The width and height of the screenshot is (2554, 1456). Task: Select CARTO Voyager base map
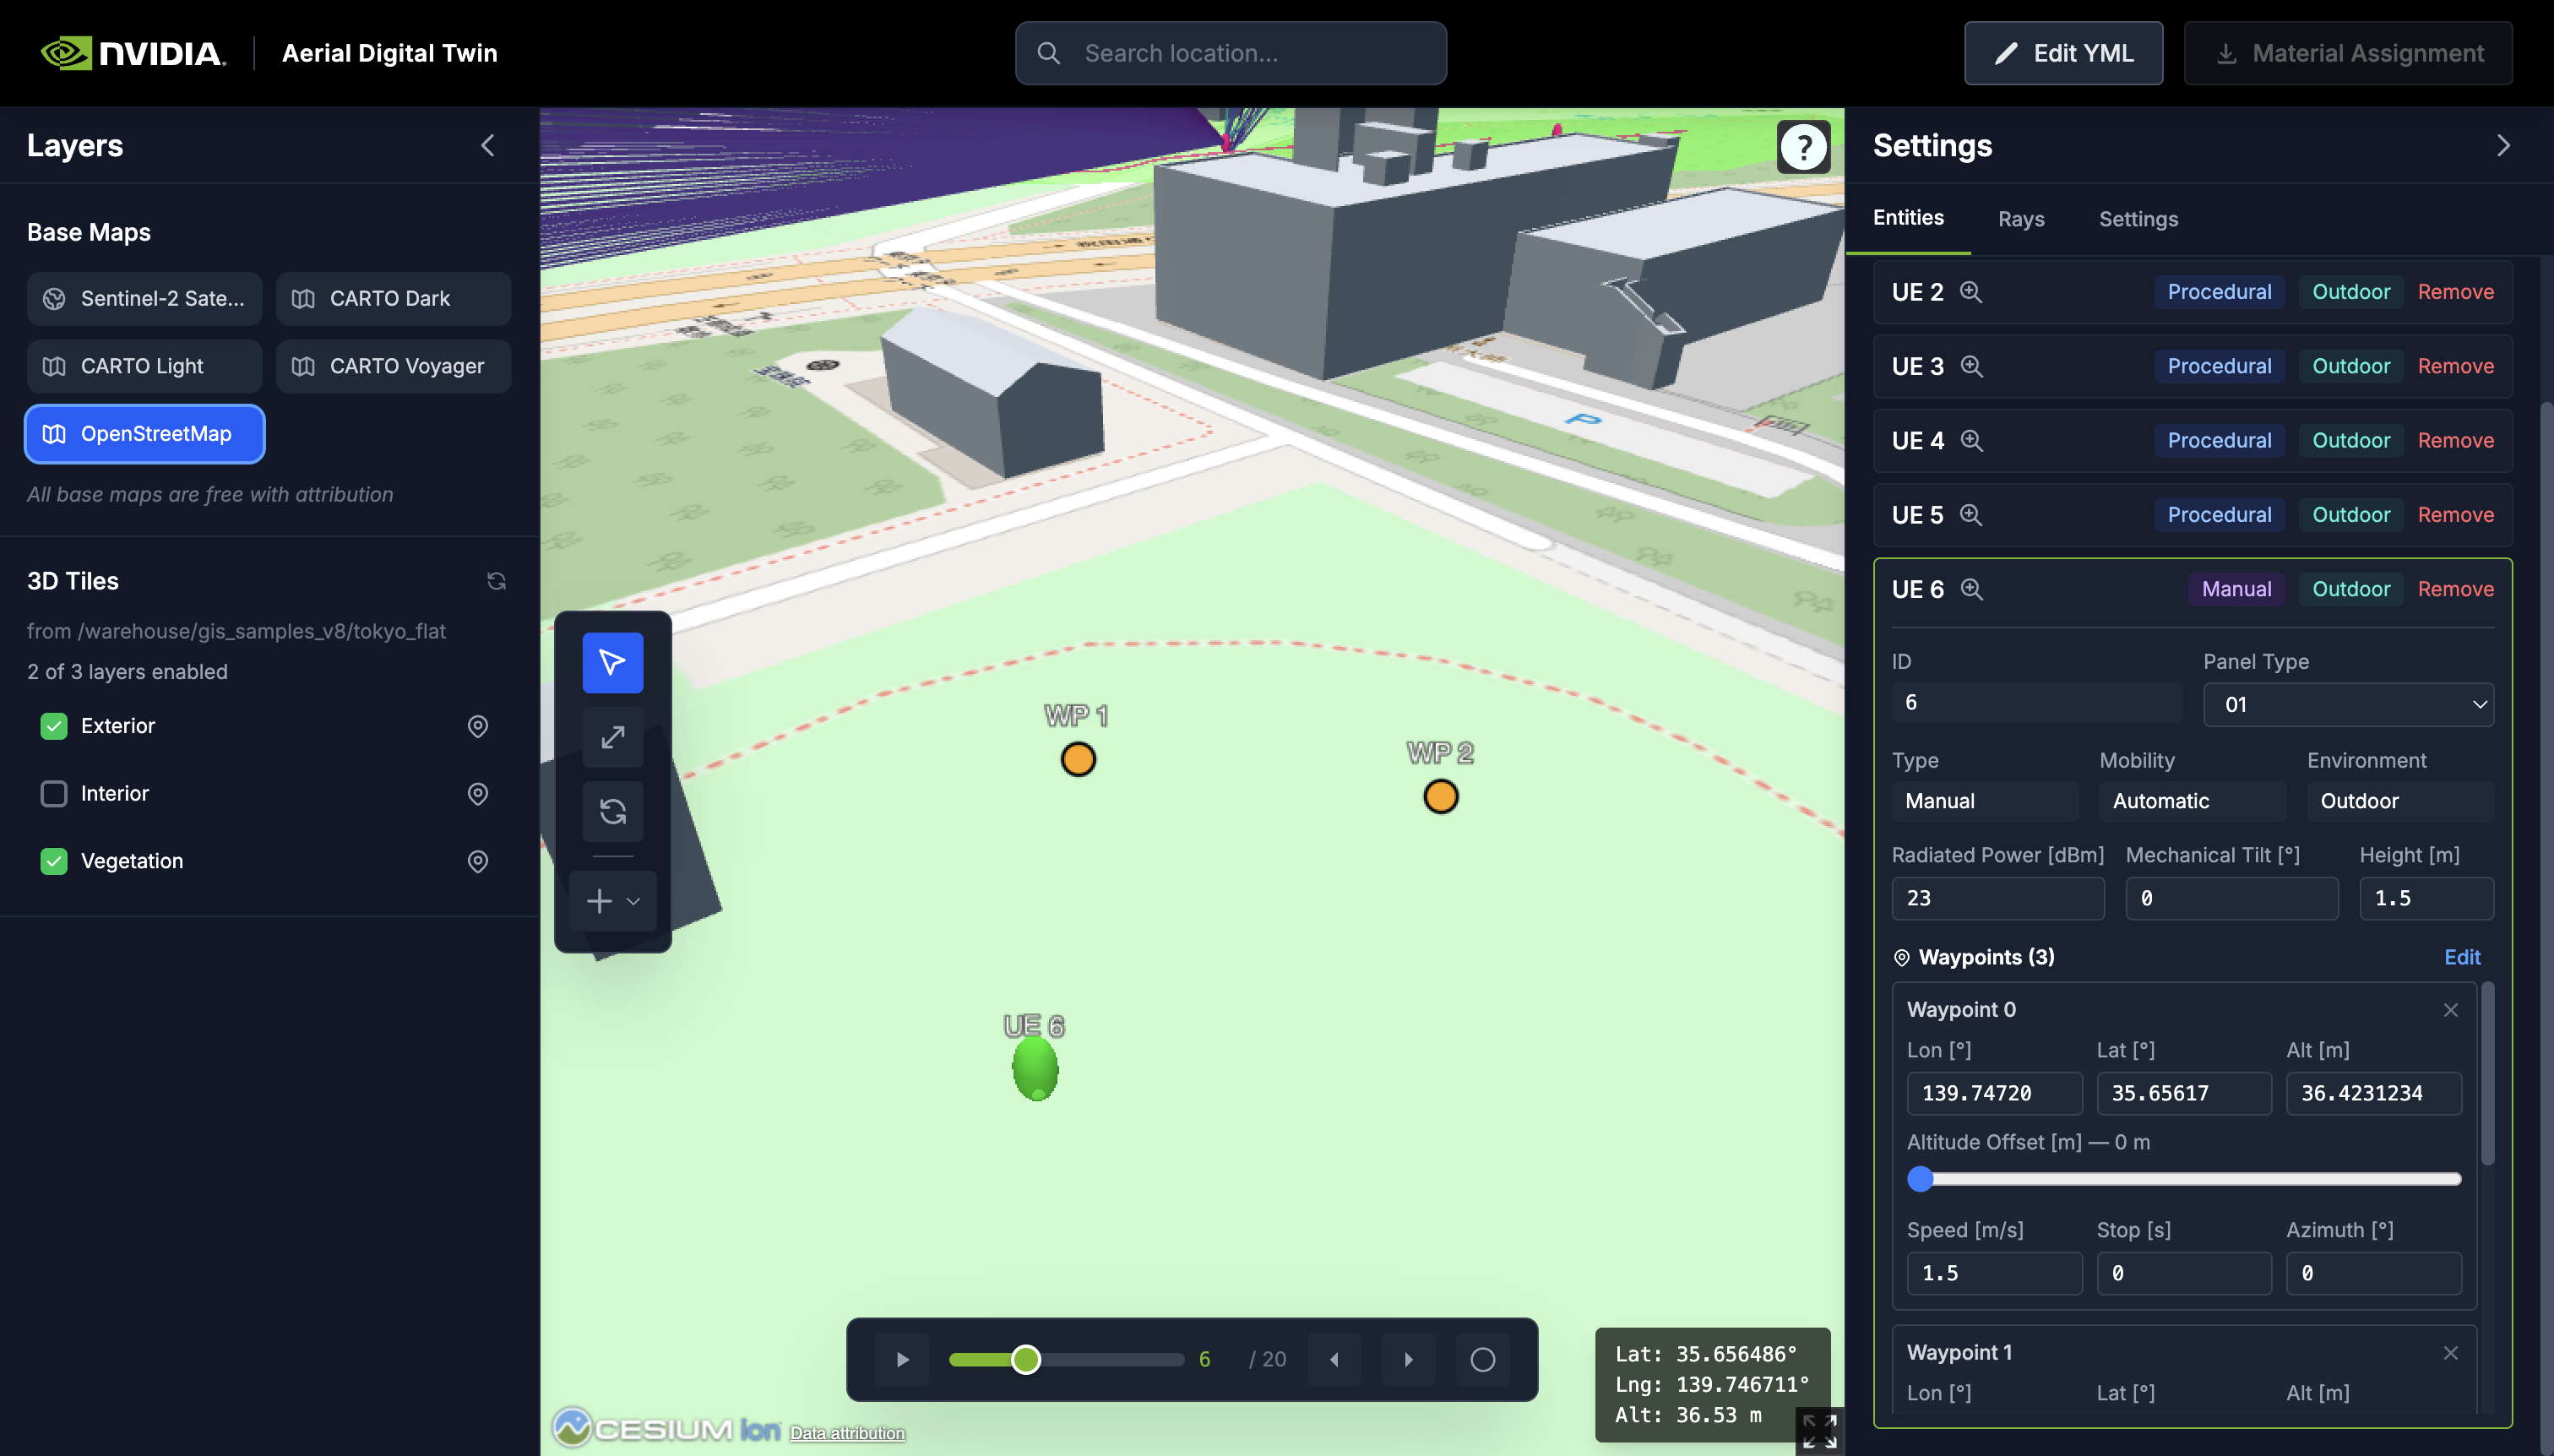[x=394, y=366]
